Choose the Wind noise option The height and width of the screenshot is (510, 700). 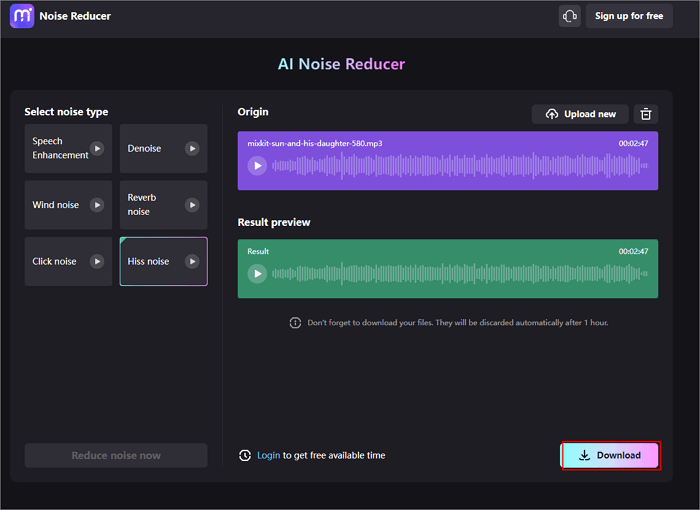(56, 205)
